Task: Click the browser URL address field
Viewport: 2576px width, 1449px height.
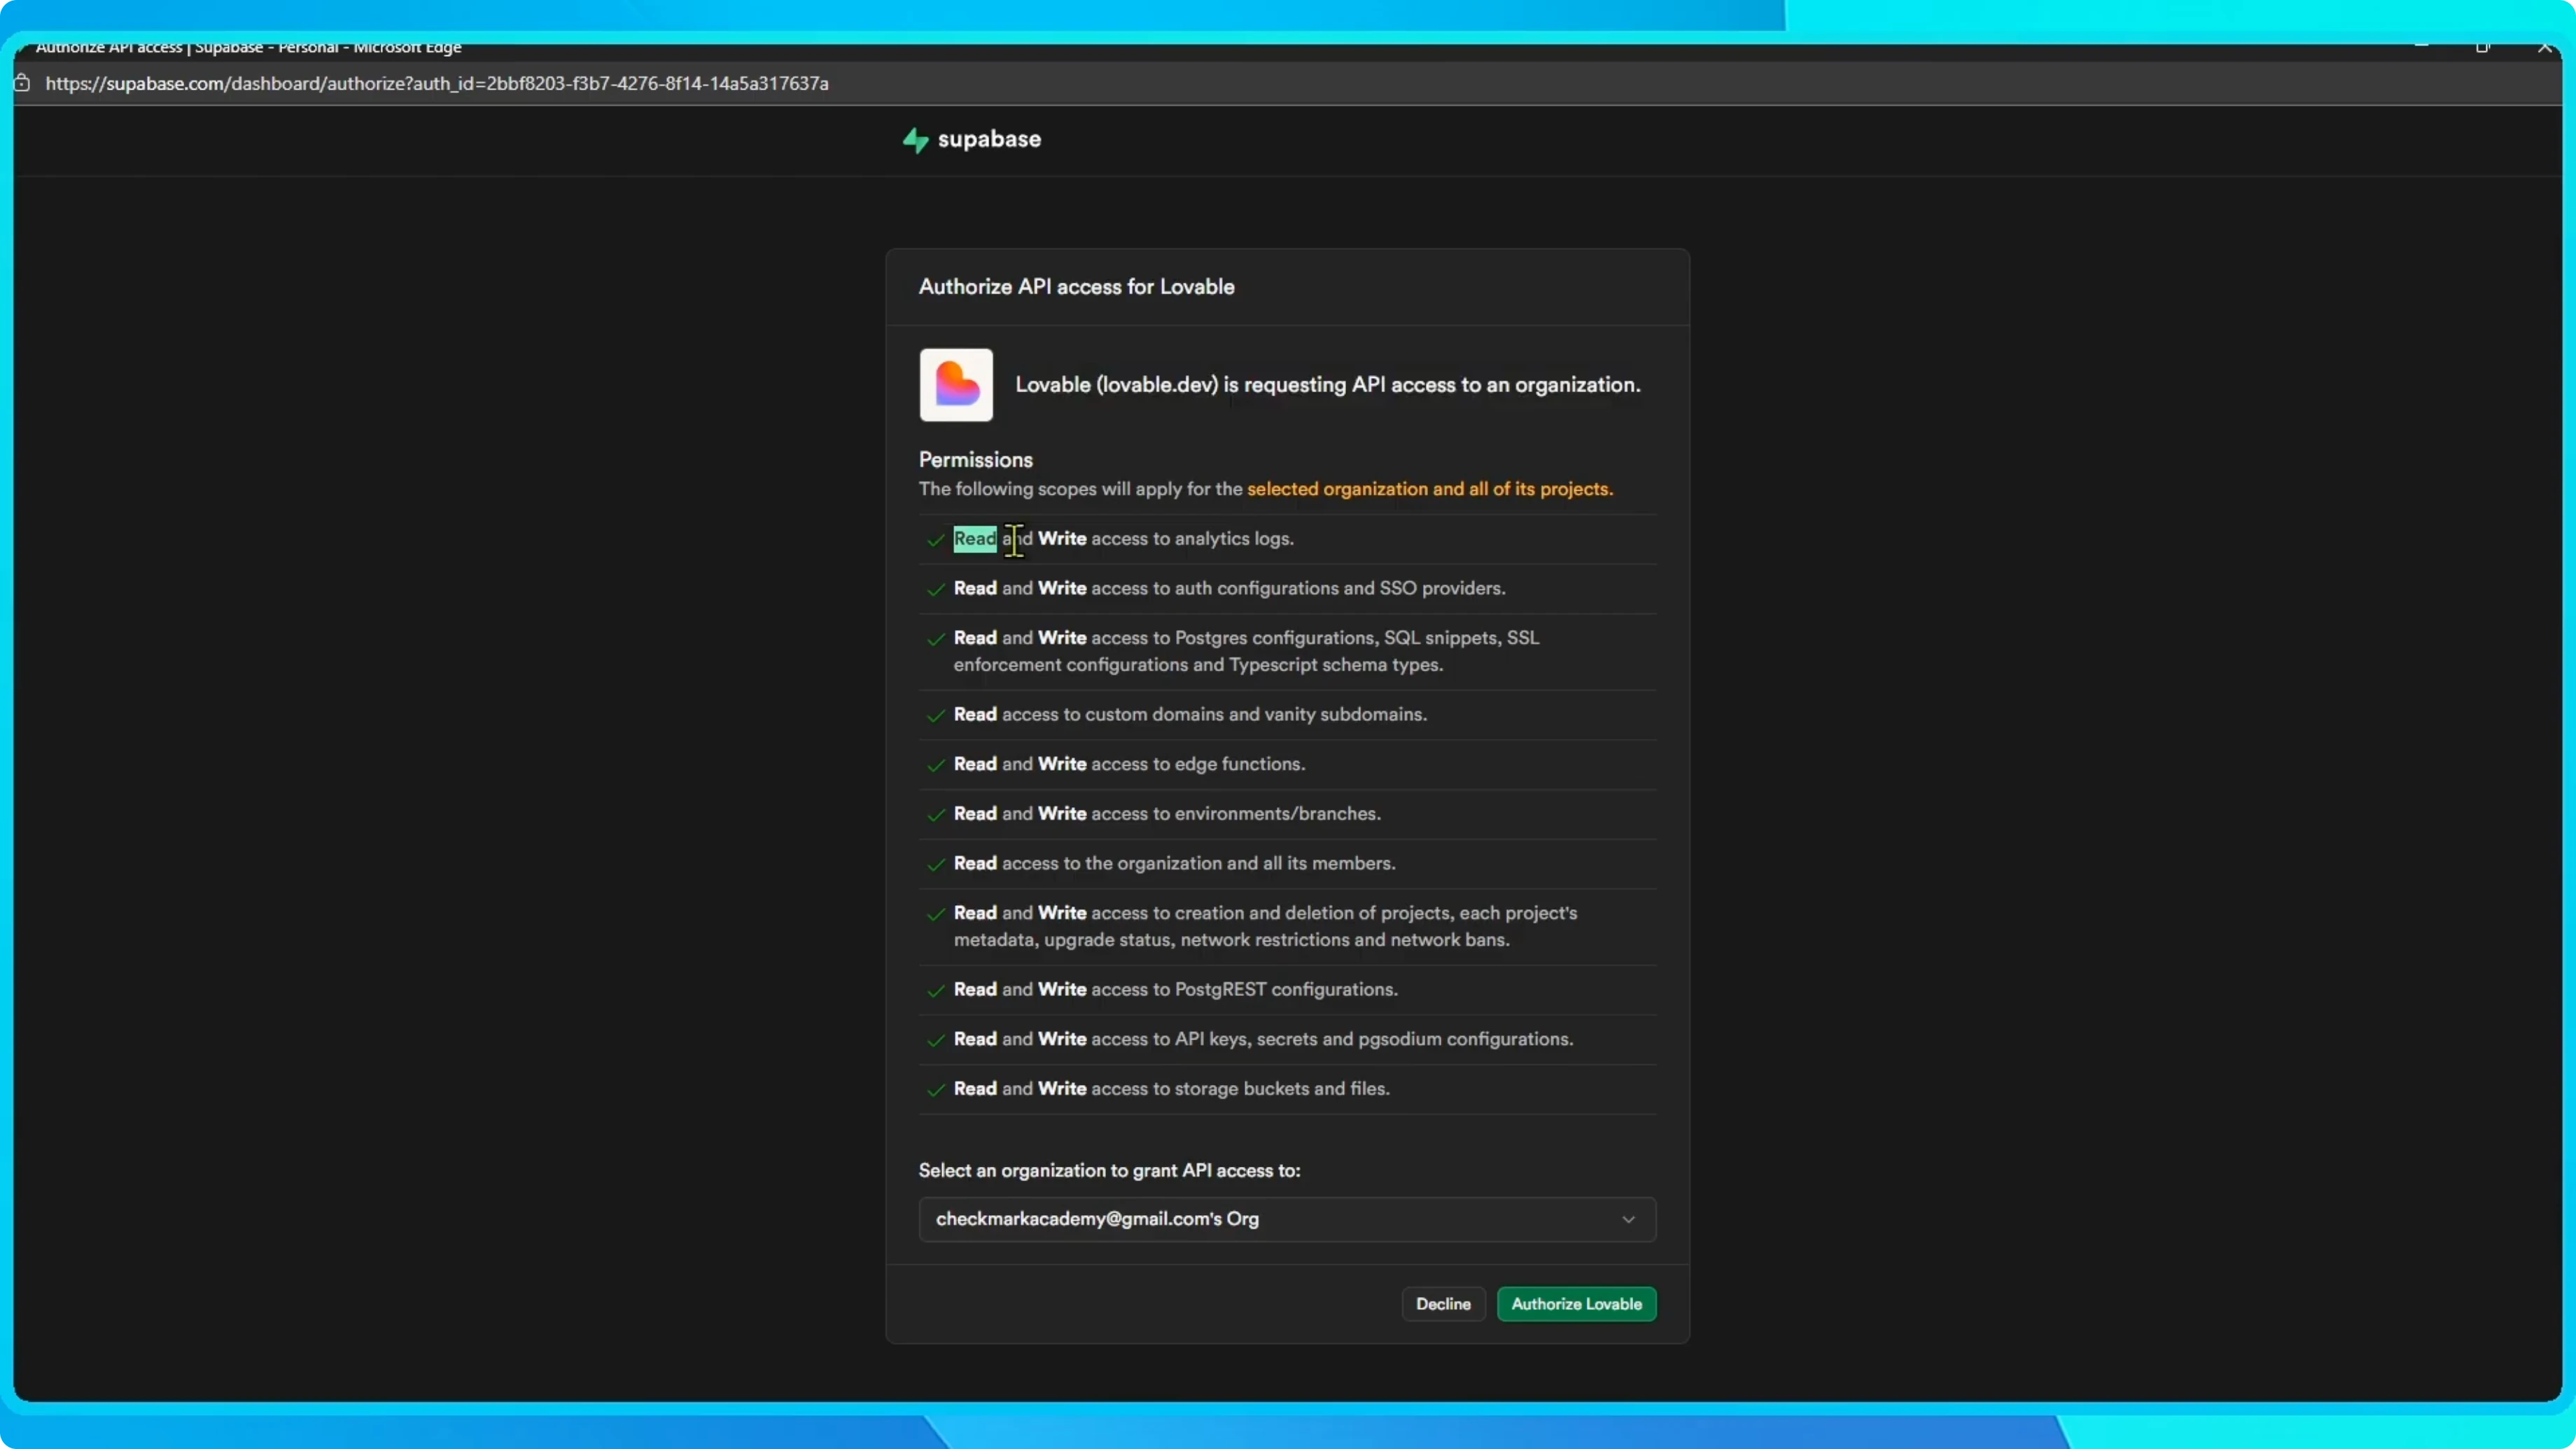Action: (437, 83)
